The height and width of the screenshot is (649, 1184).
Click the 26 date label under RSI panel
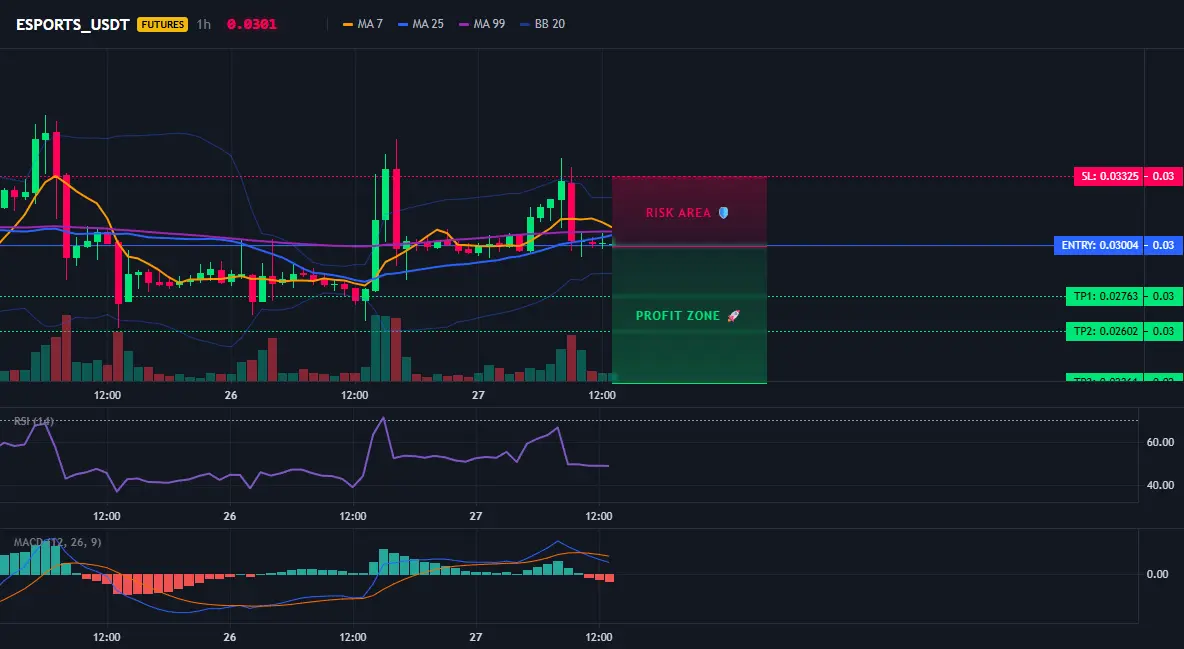[x=230, y=516]
